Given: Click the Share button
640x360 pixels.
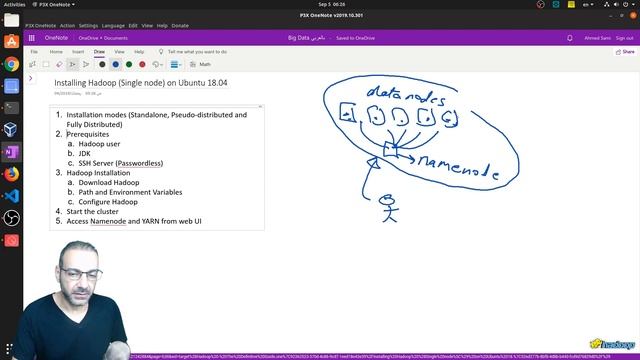Looking at the screenshot, I should coord(625,52).
